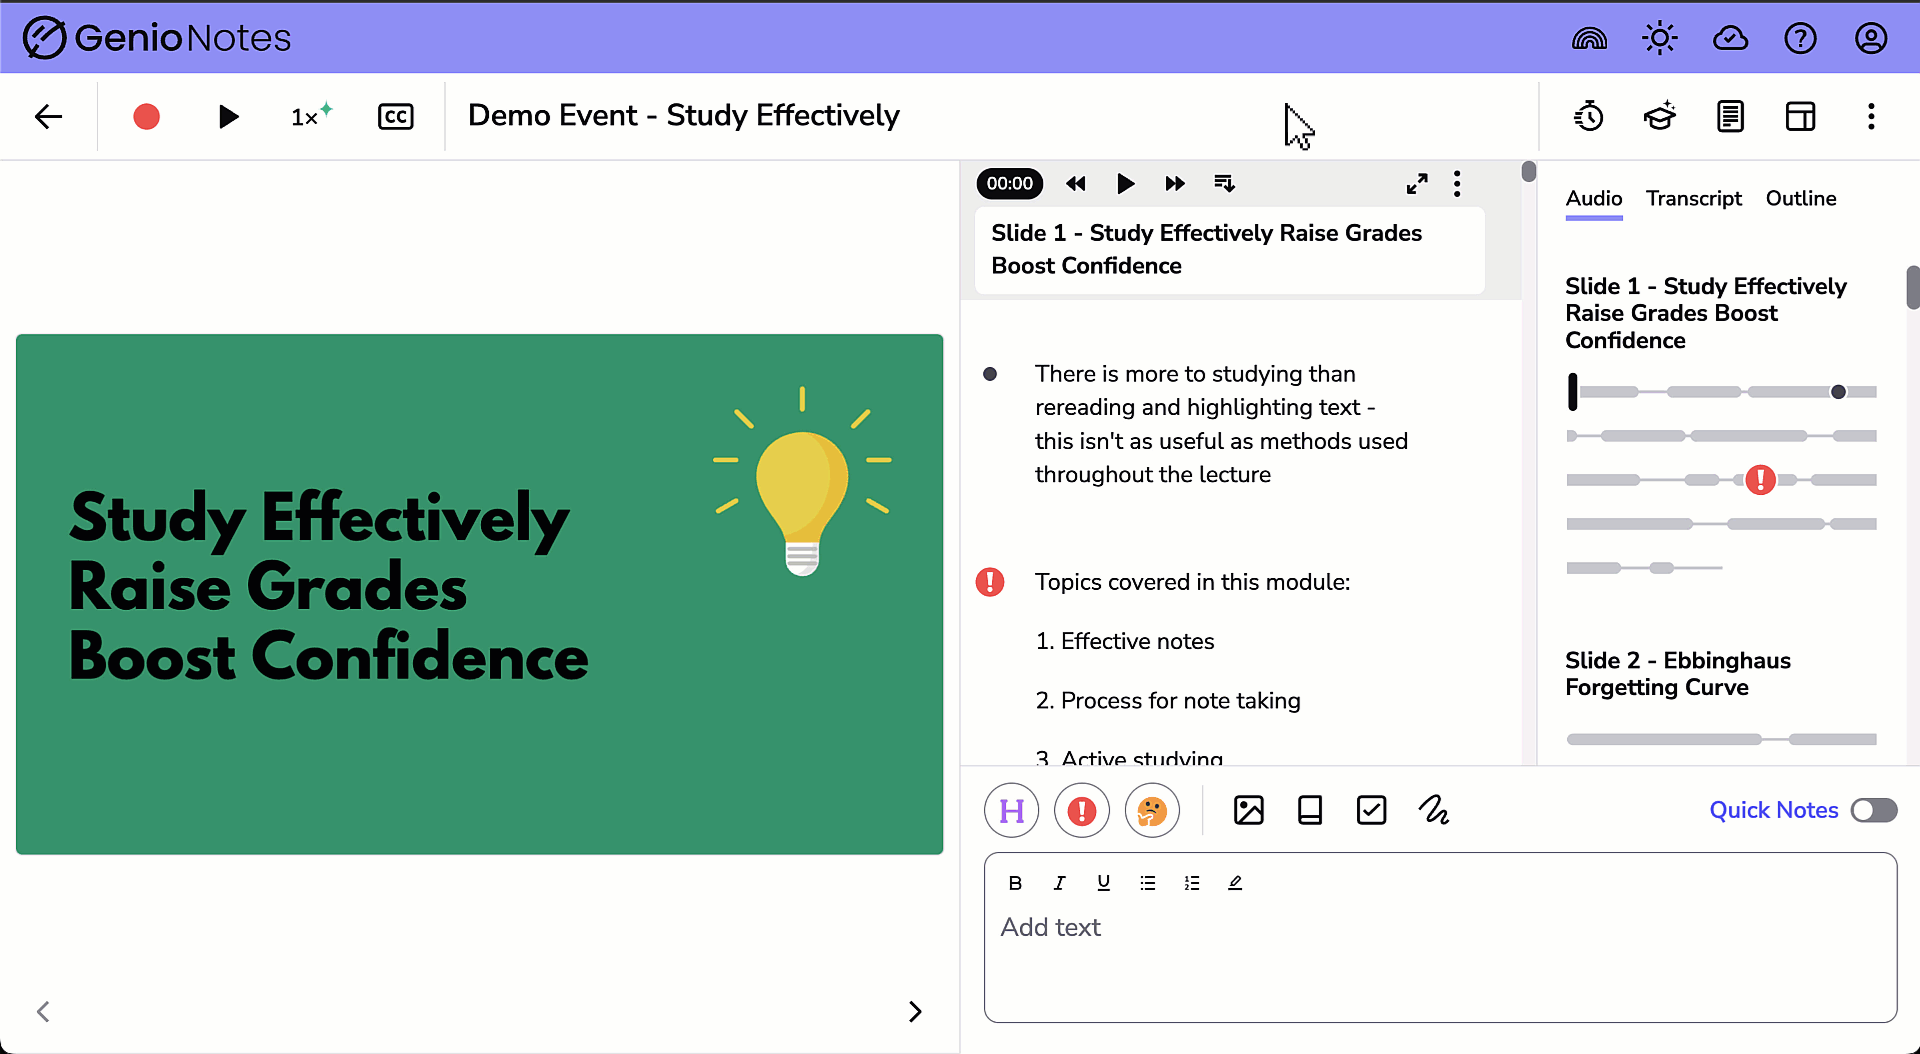The width and height of the screenshot is (1920, 1054).
Task: Click the Genio Notes logo
Action: point(157,38)
